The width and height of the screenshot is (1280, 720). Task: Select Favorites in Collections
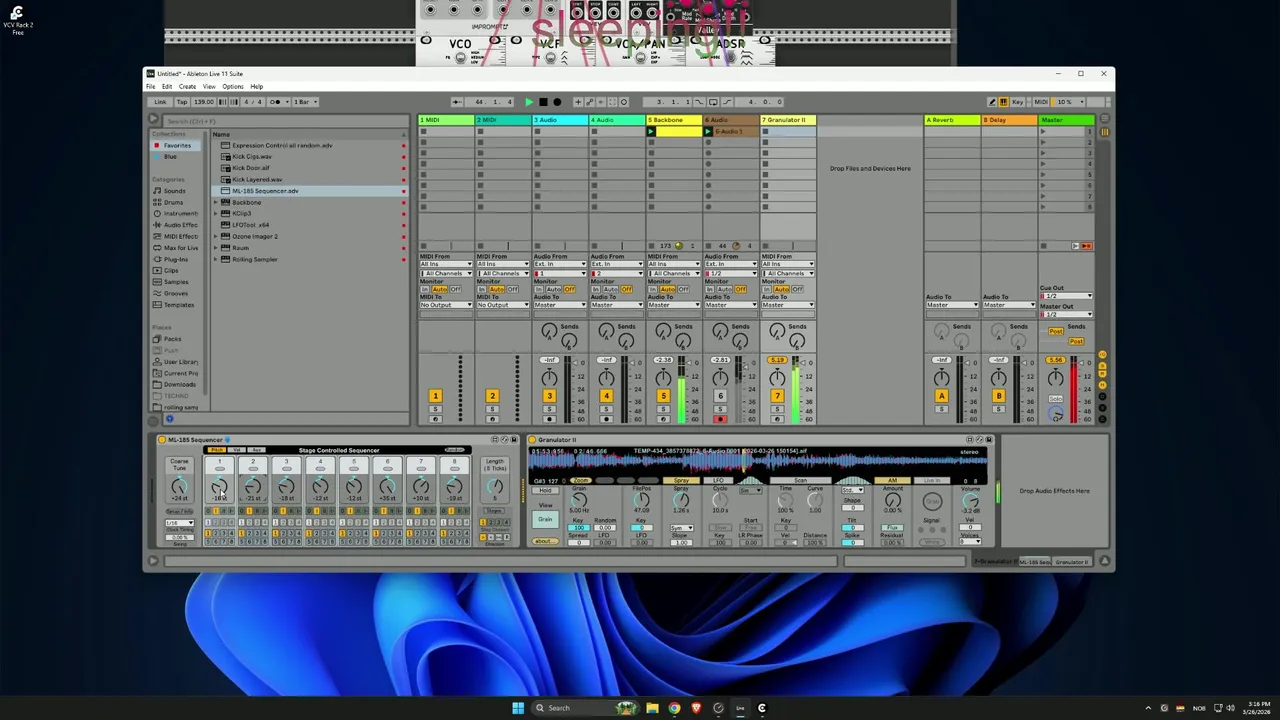[x=177, y=145]
